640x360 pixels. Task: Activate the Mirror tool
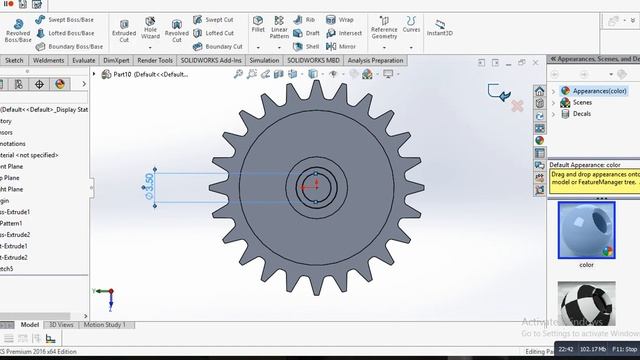coord(341,47)
